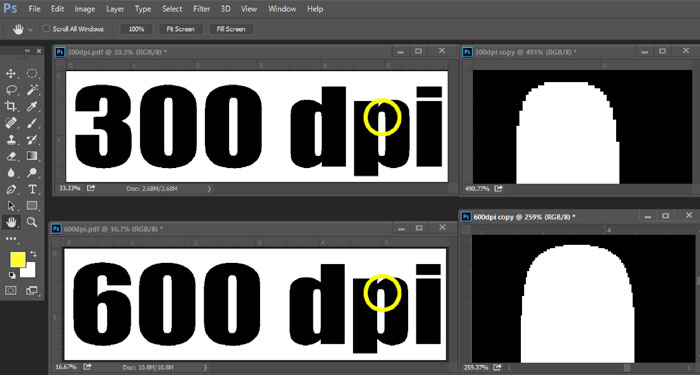Collapse the toolbox with double-arrow icon
The width and height of the screenshot is (700, 375).
click(x=28, y=51)
